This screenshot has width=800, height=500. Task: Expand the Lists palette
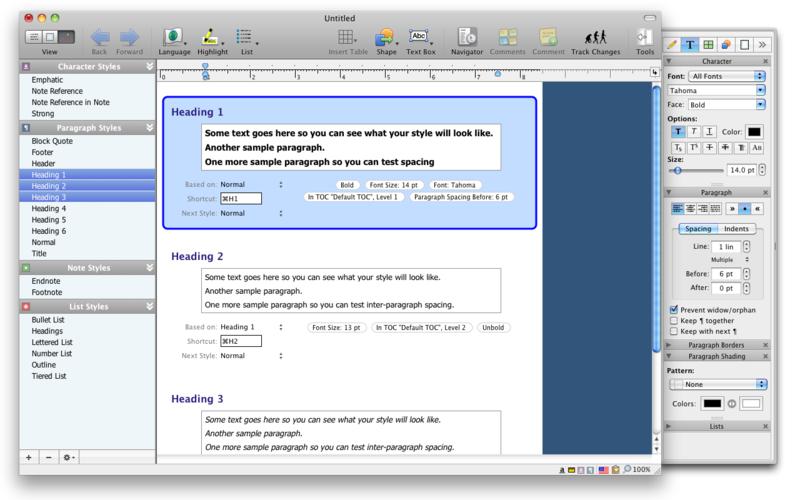click(669, 426)
